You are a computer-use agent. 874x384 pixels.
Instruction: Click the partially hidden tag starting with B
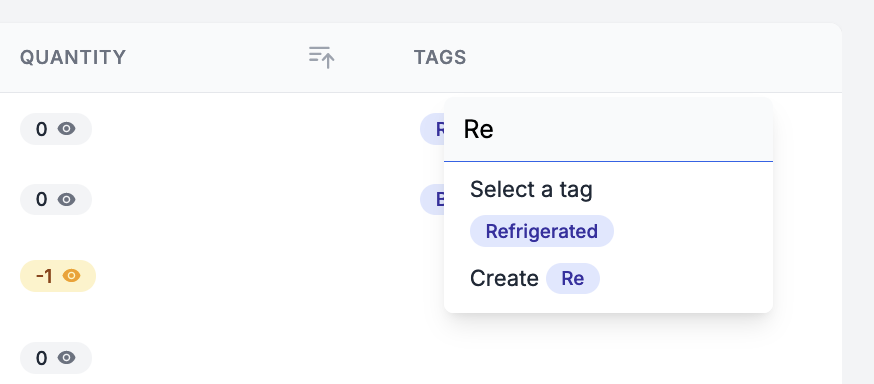[433, 199]
